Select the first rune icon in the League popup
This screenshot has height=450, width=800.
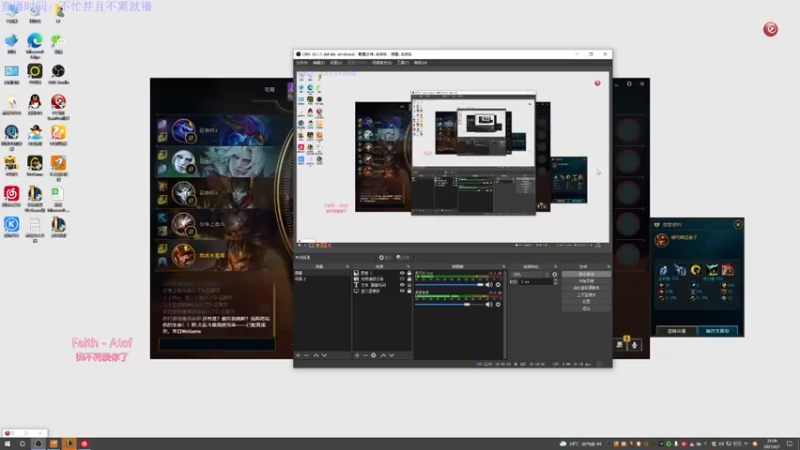point(663,269)
